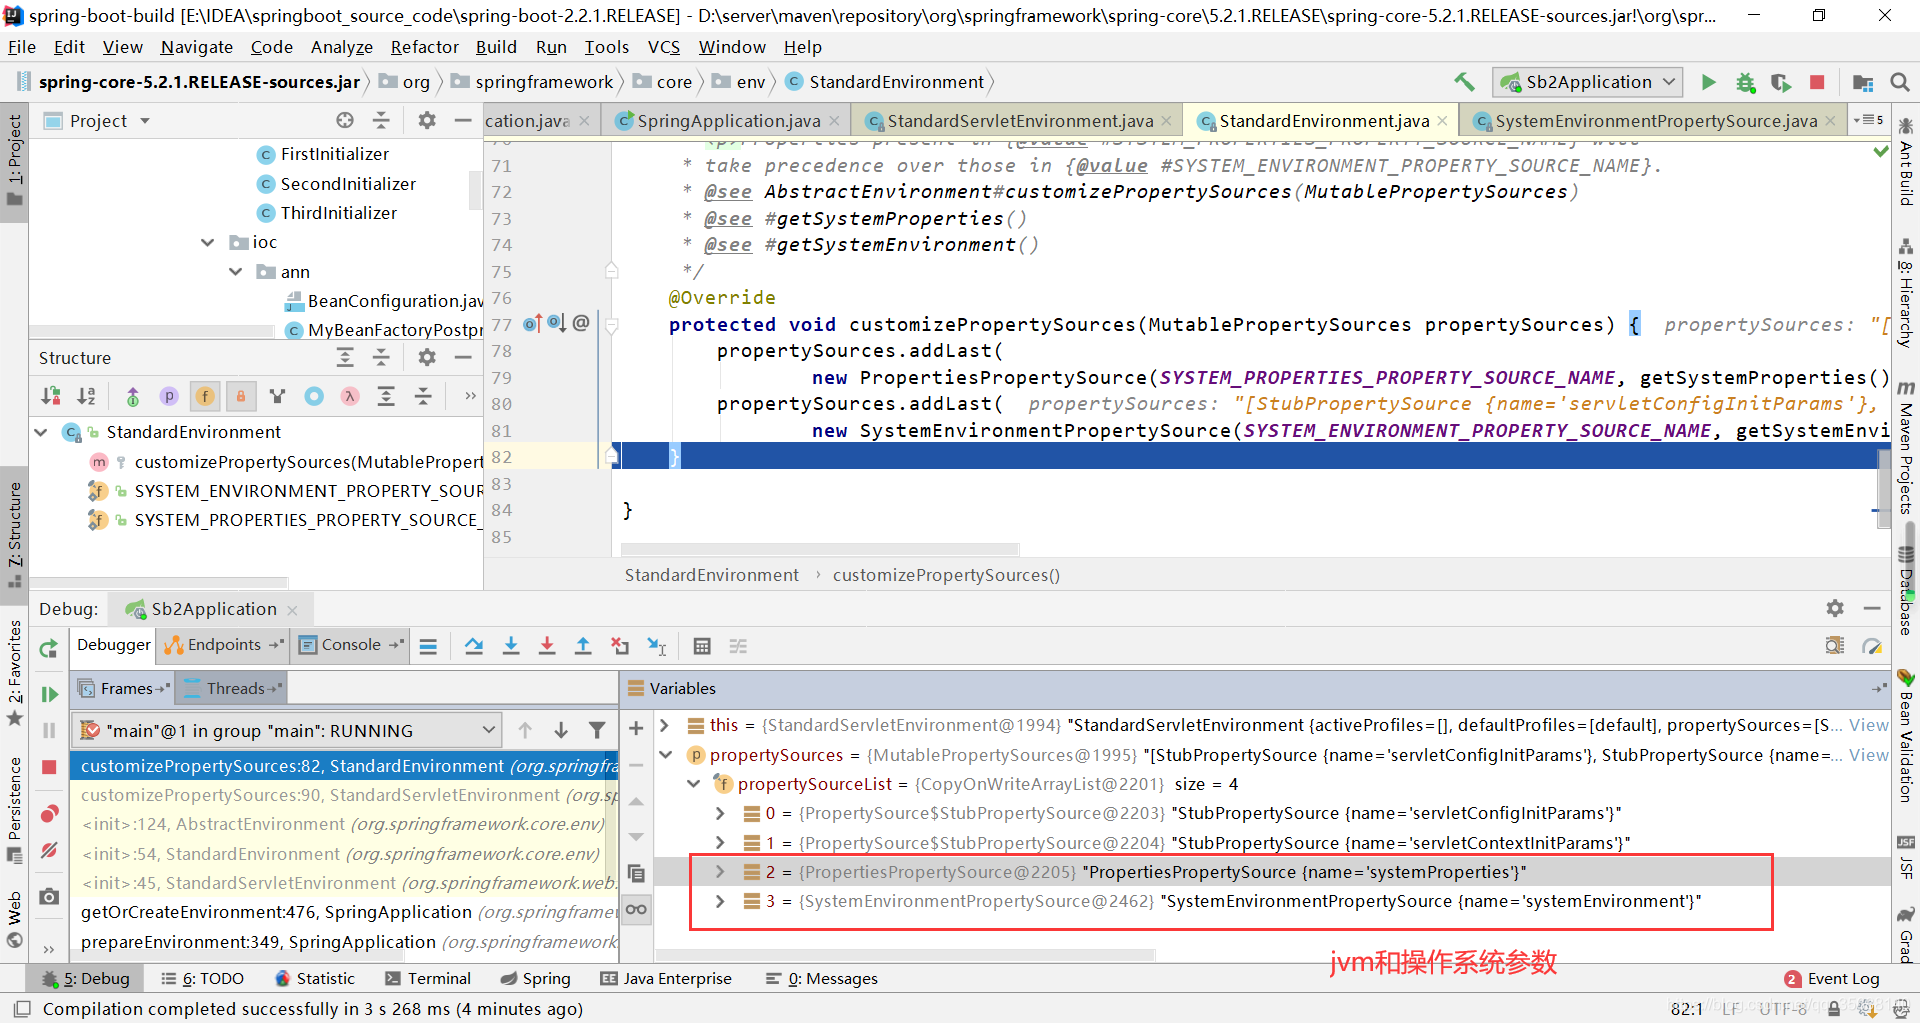Open the VCS menu
Image resolution: width=1920 pixels, height=1023 pixels.
(x=663, y=47)
